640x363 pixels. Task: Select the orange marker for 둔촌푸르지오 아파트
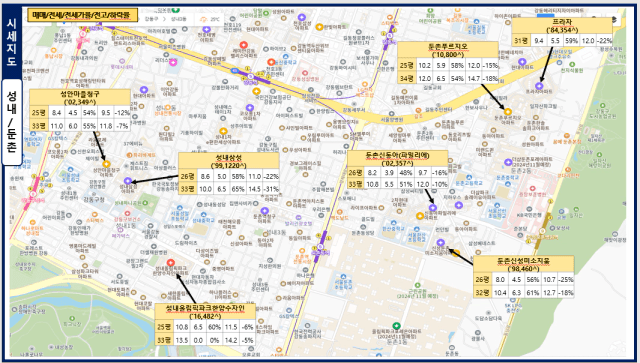tap(508, 111)
